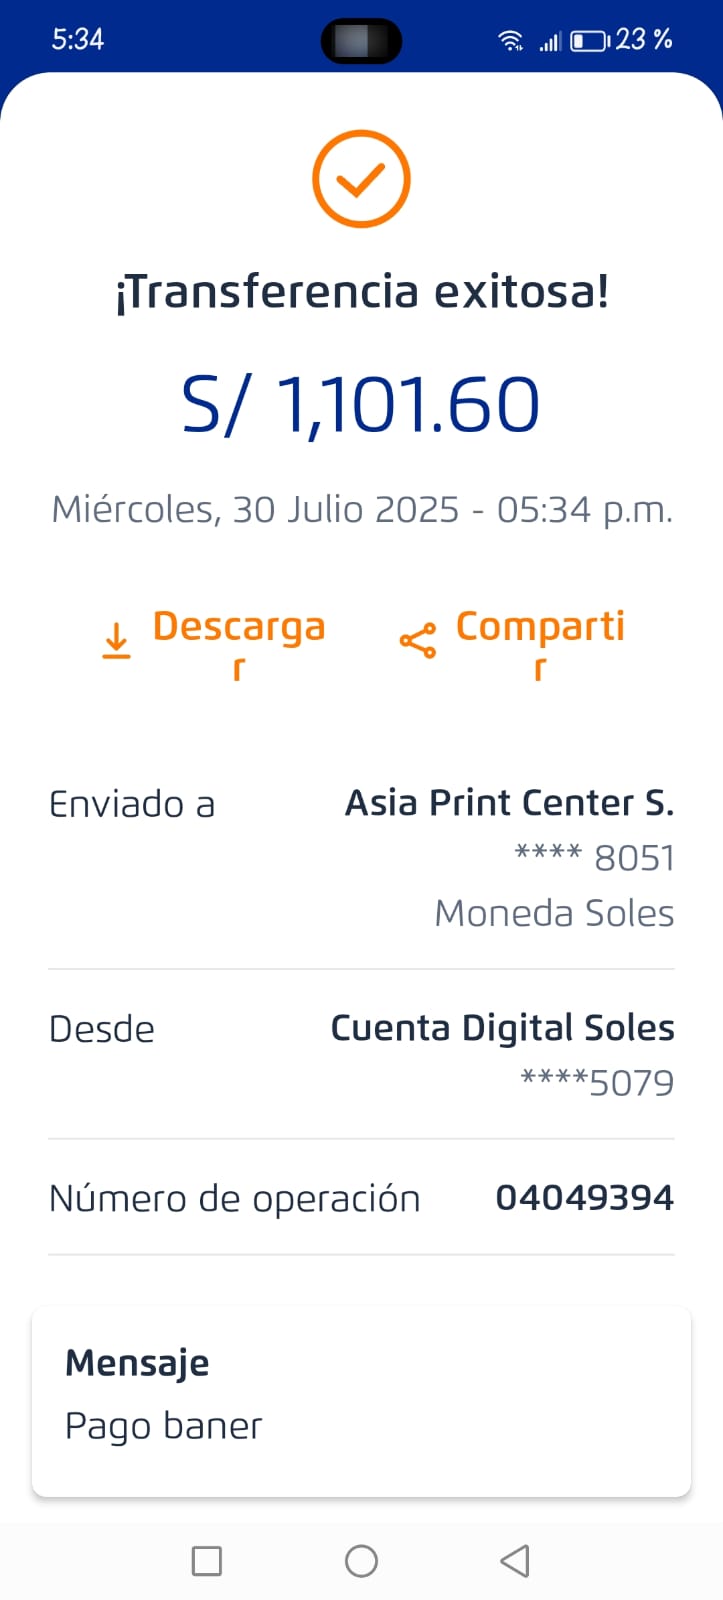Screen dimensions: 723x1600
Task: Tap the Transferencia exitosa heading
Action: point(361,292)
